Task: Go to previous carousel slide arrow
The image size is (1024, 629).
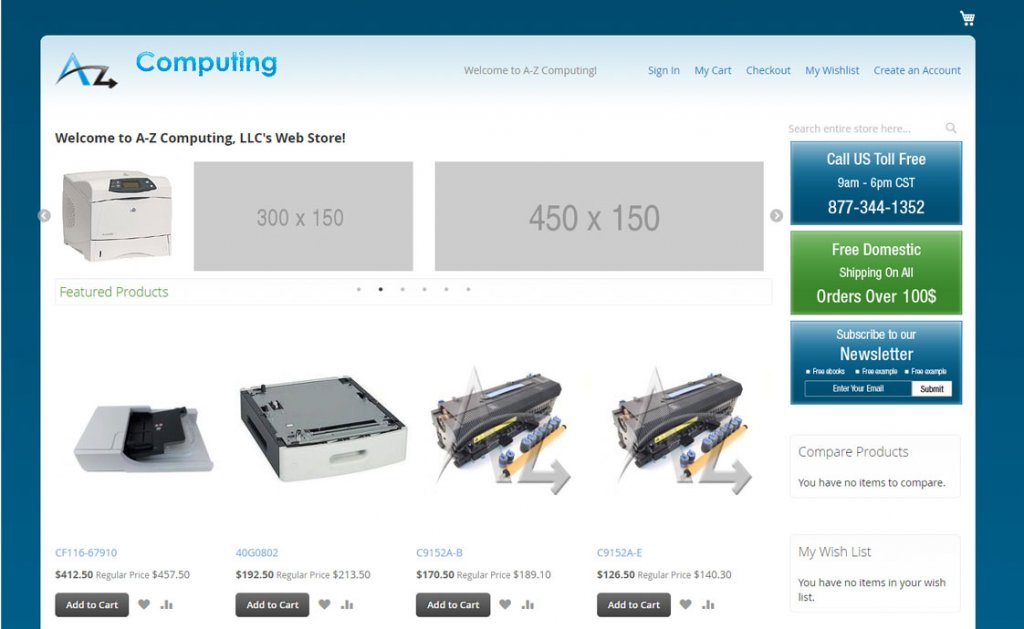Action: 44,216
